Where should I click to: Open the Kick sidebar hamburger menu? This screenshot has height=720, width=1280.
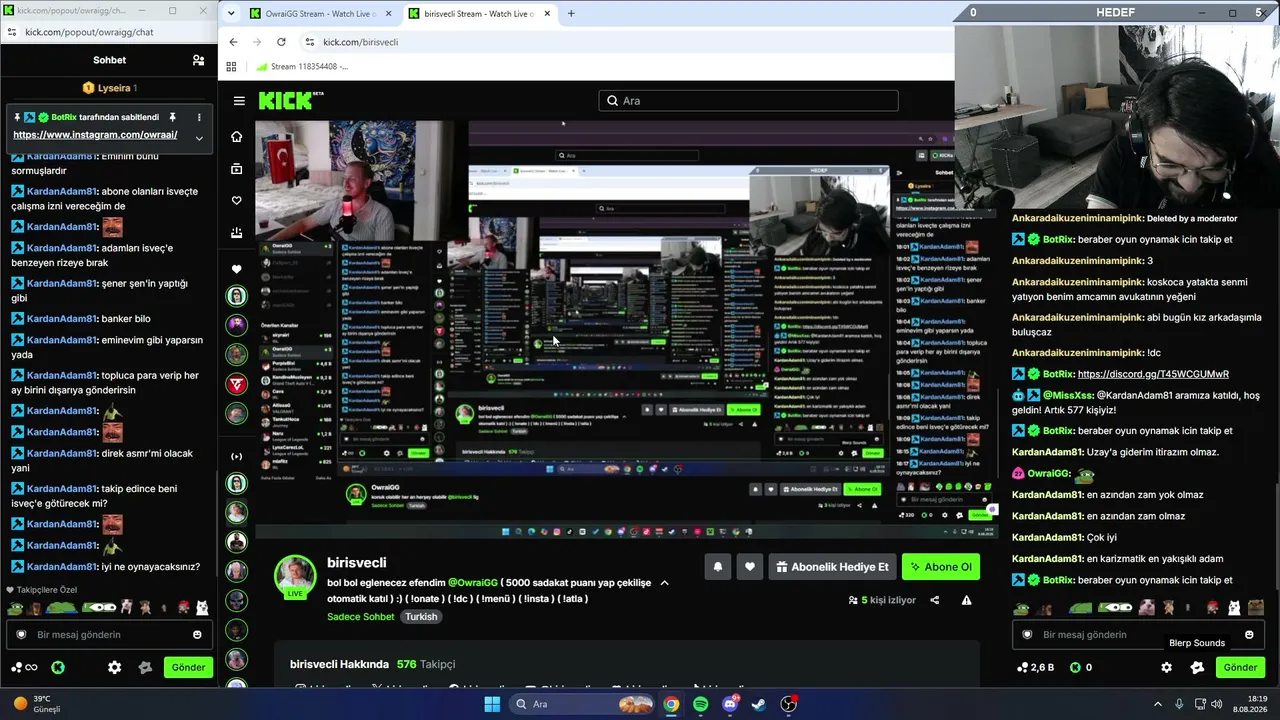[239, 101]
